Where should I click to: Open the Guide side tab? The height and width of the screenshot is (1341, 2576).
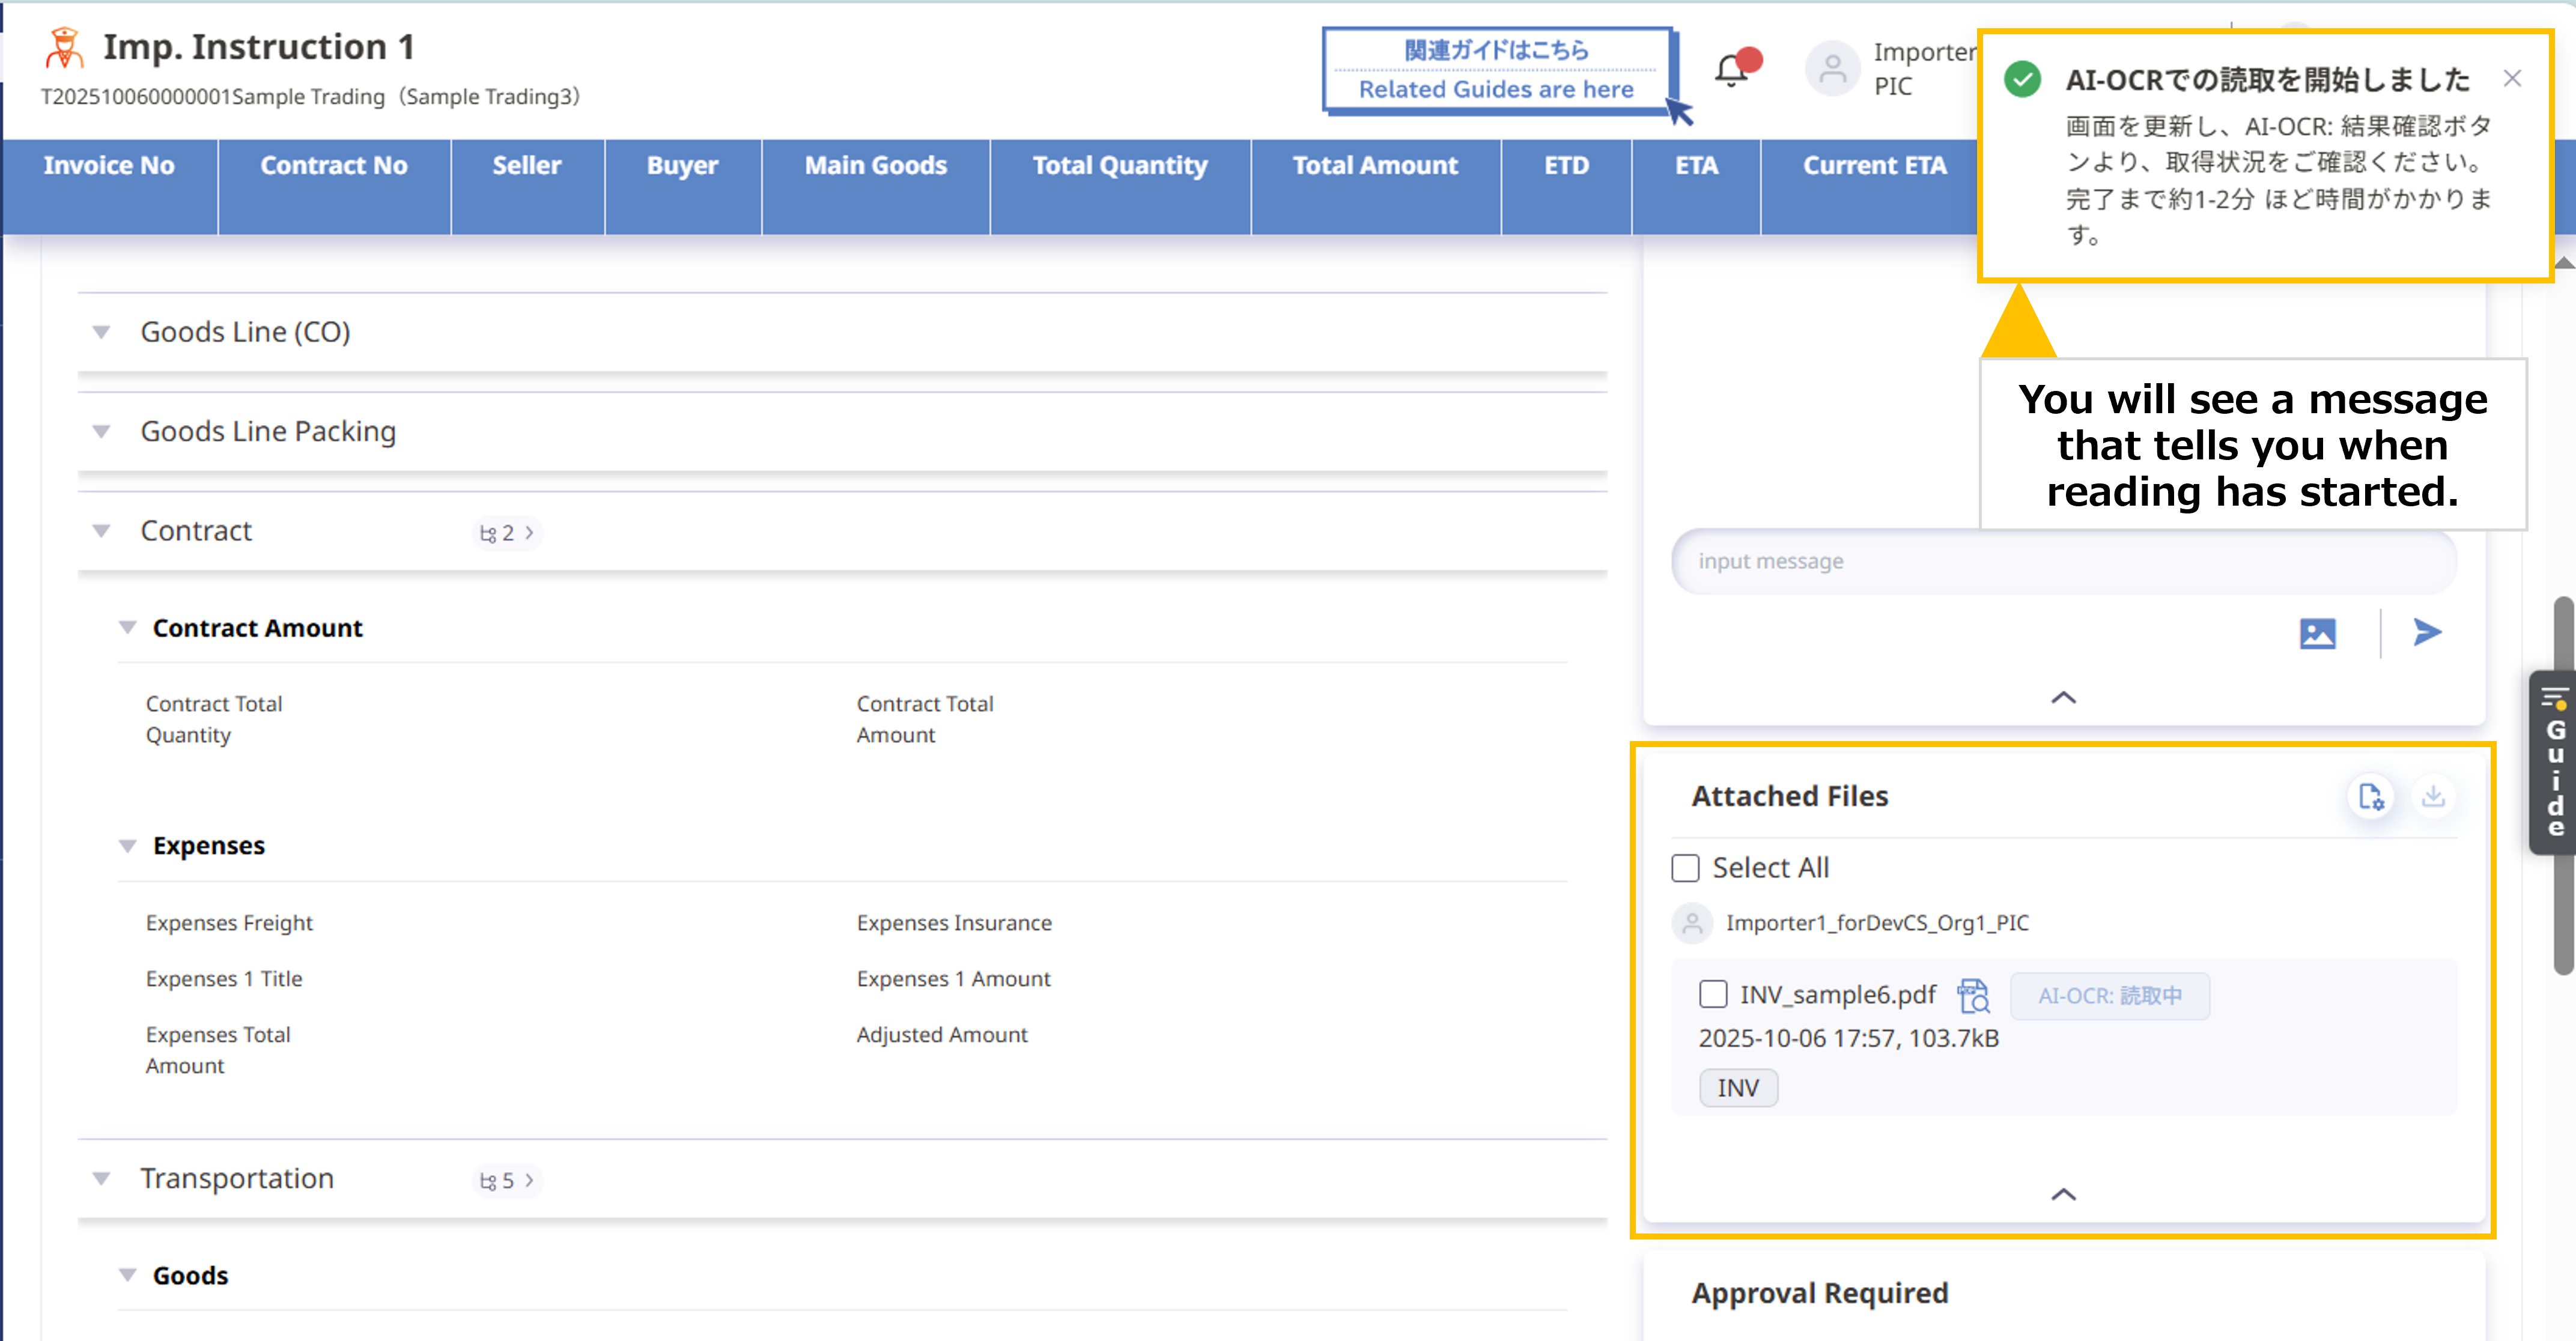(2554, 762)
